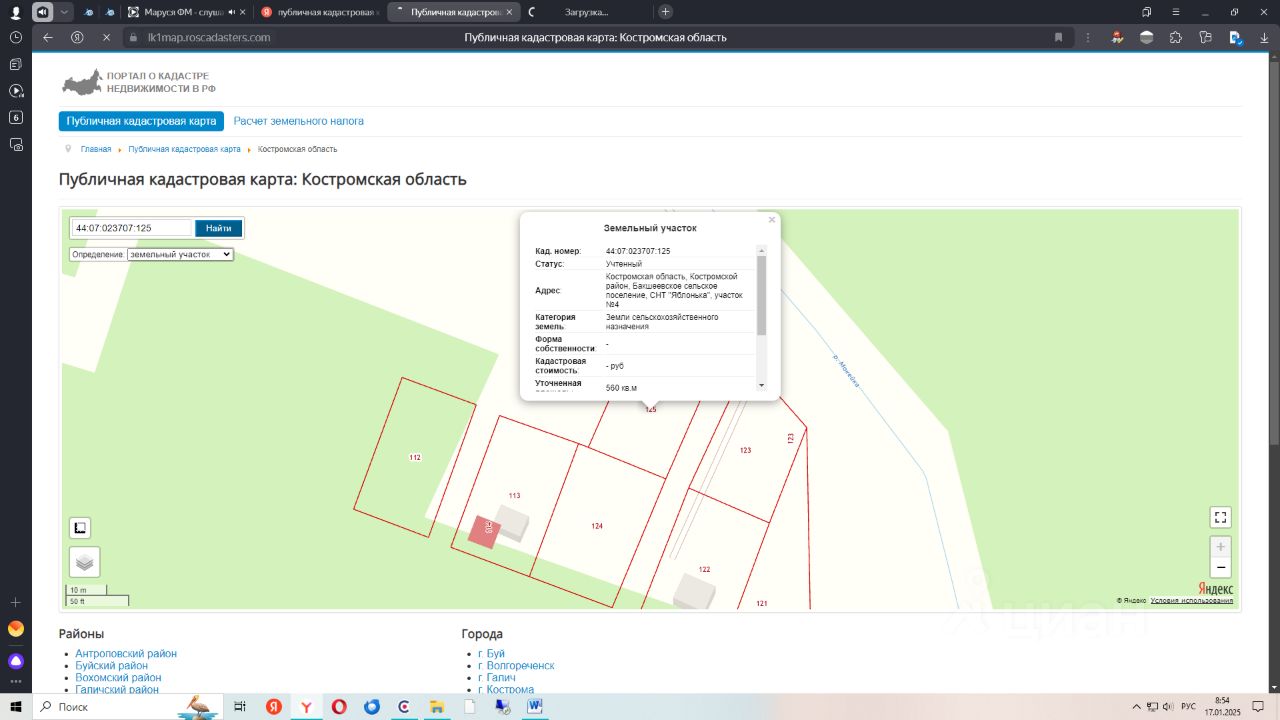Select the Публичная кадастровая карта tab

pos(141,121)
